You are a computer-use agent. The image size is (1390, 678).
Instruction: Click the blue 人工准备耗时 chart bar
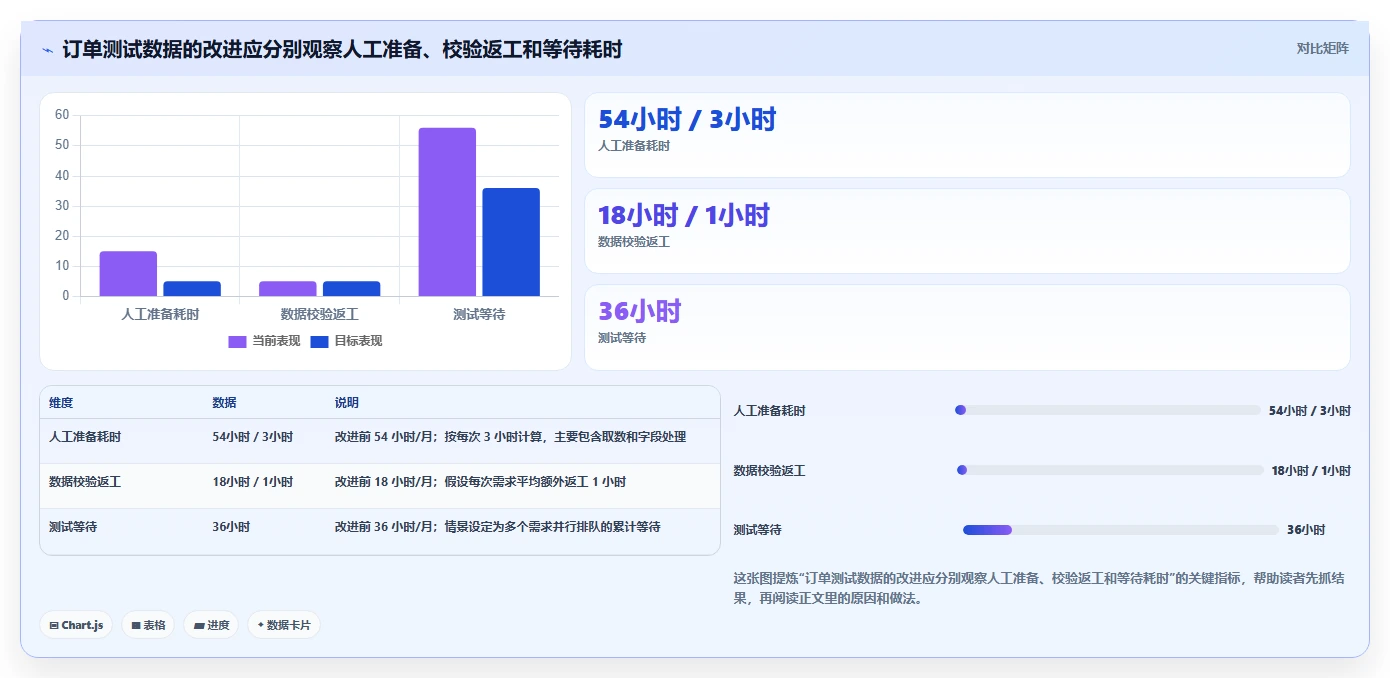point(192,289)
